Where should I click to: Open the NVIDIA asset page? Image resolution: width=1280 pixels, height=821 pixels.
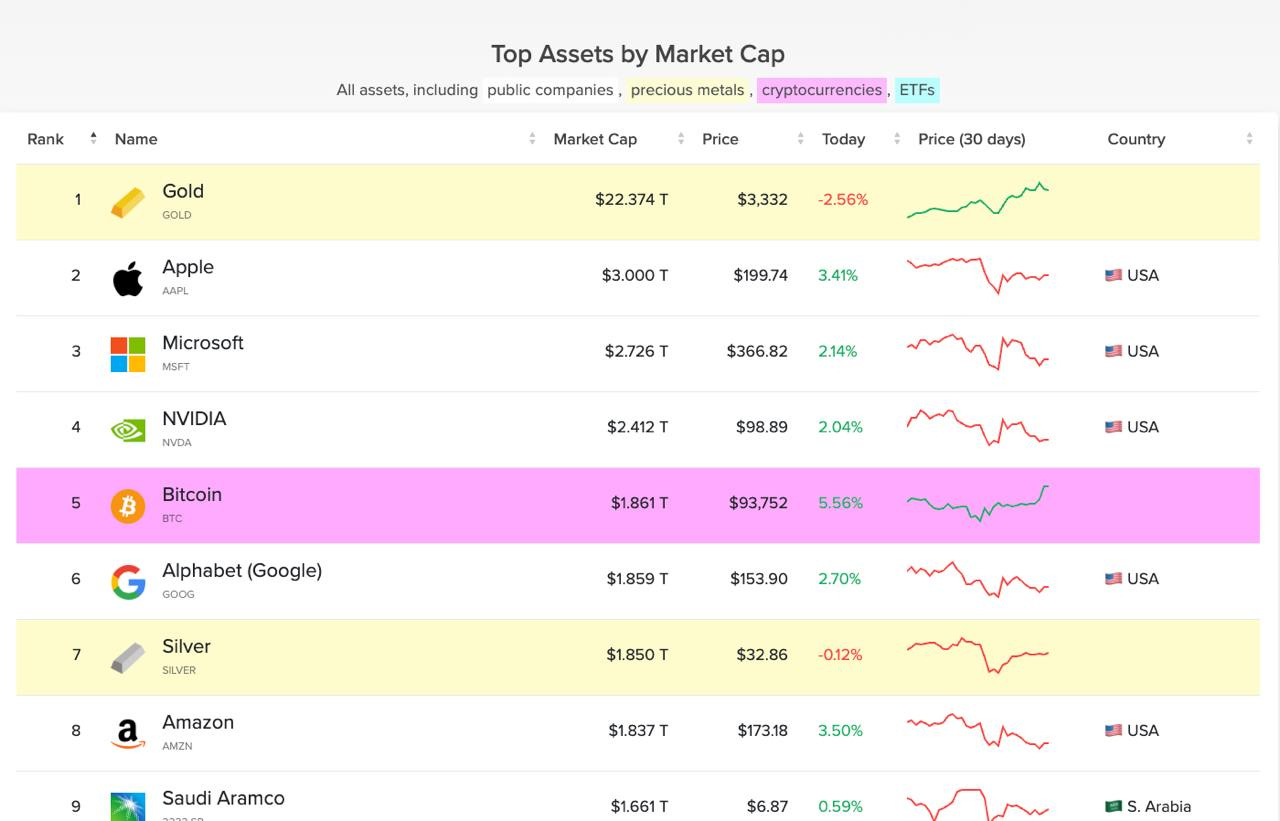coord(194,419)
